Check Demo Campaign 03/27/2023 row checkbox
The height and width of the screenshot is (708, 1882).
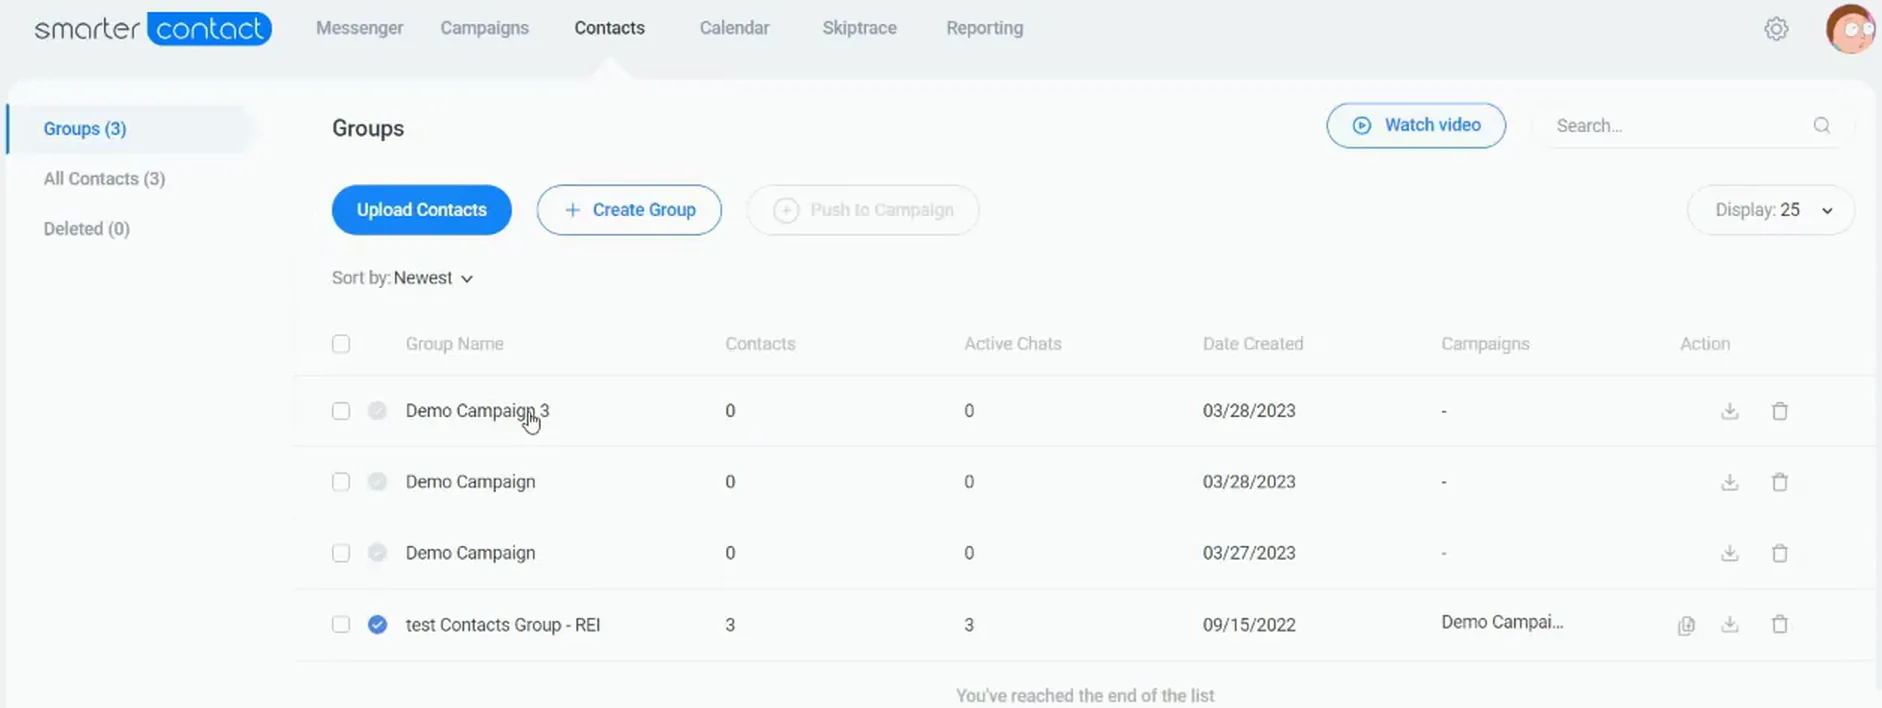point(341,553)
